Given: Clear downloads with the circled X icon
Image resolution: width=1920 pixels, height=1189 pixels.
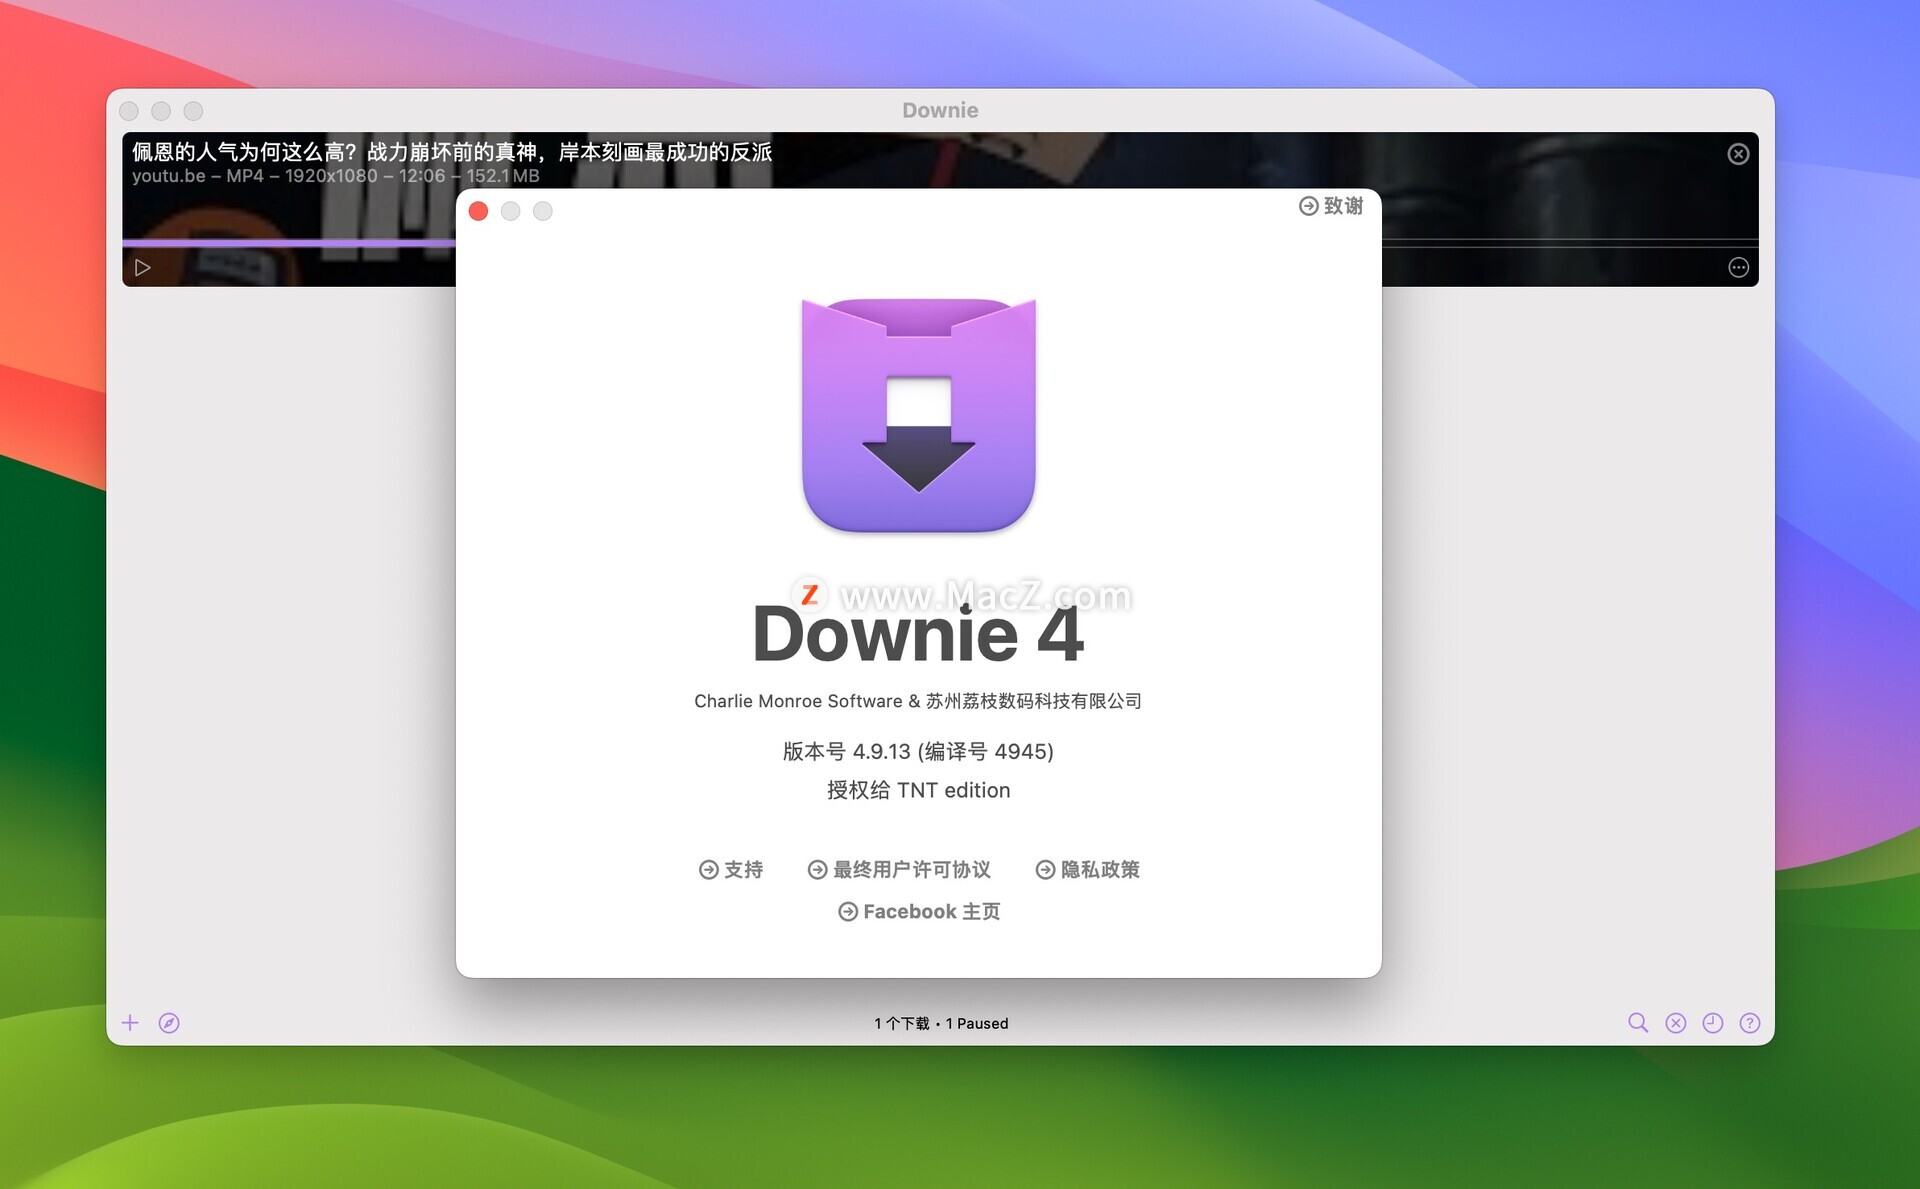Looking at the screenshot, I should click(x=1676, y=1022).
